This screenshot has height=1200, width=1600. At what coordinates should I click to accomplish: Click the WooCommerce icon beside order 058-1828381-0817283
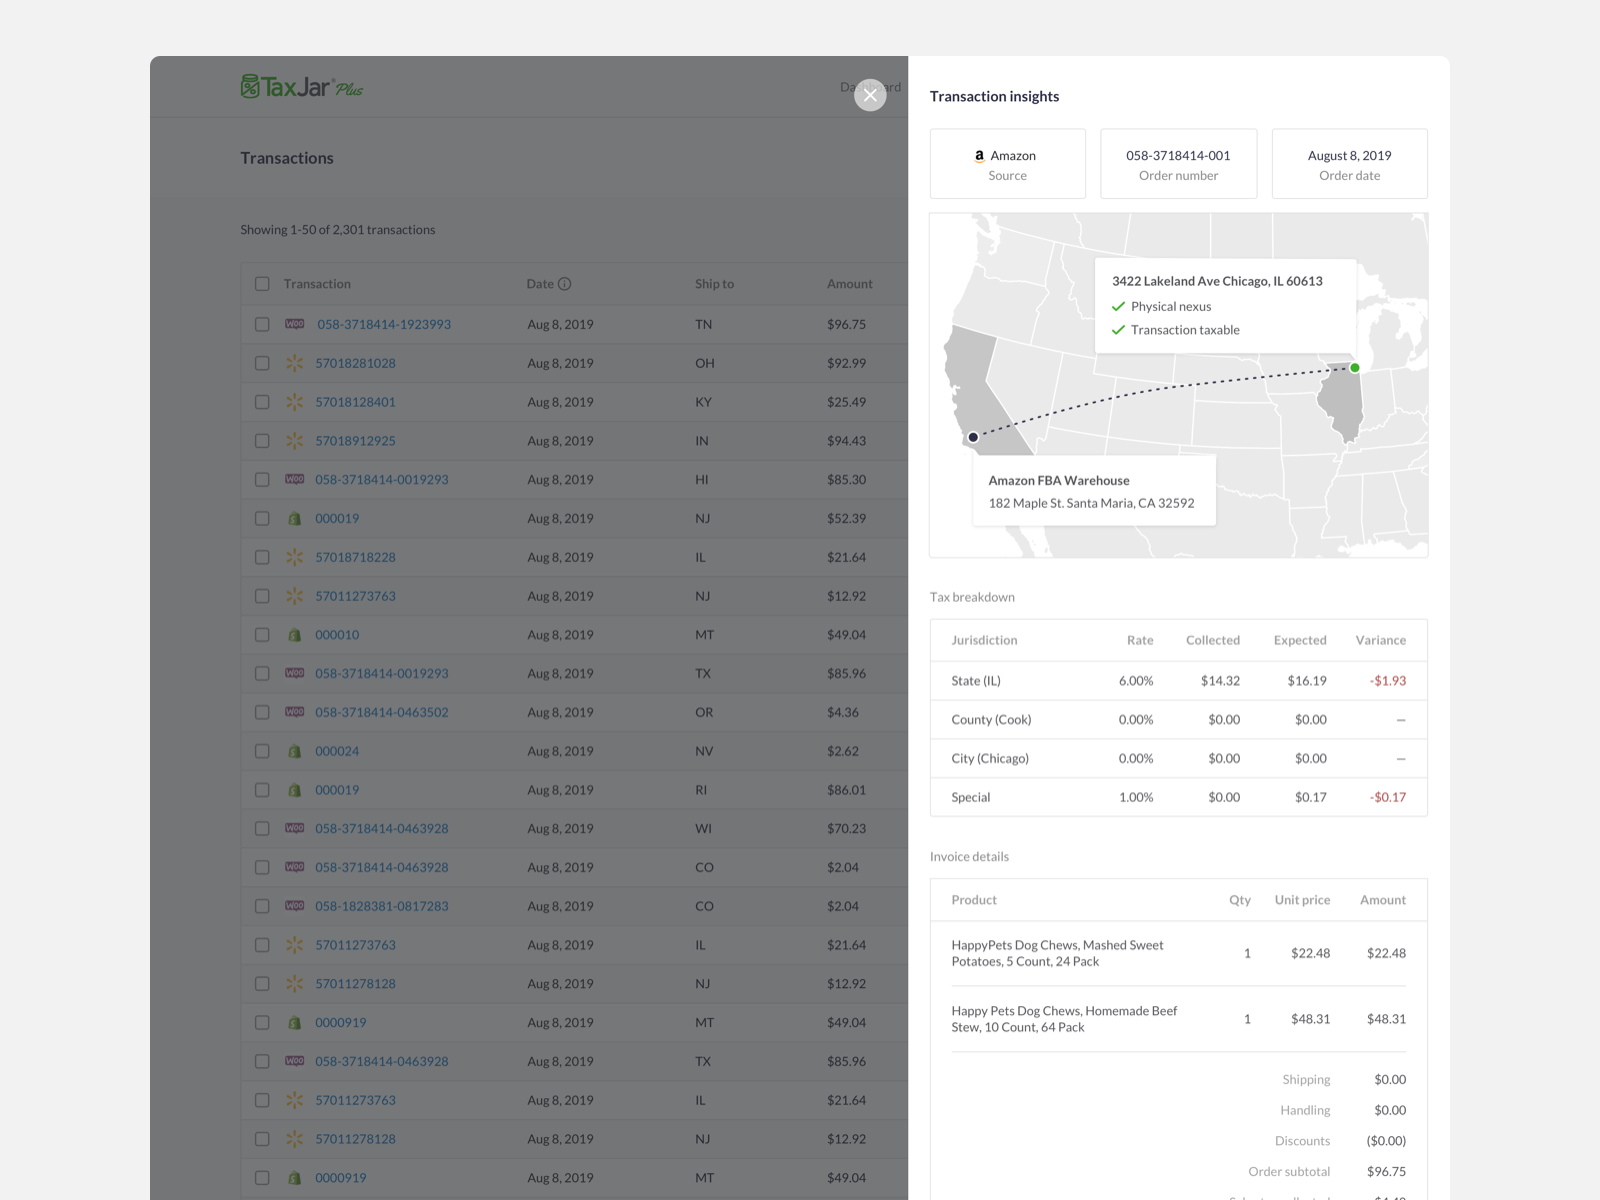click(295, 906)
